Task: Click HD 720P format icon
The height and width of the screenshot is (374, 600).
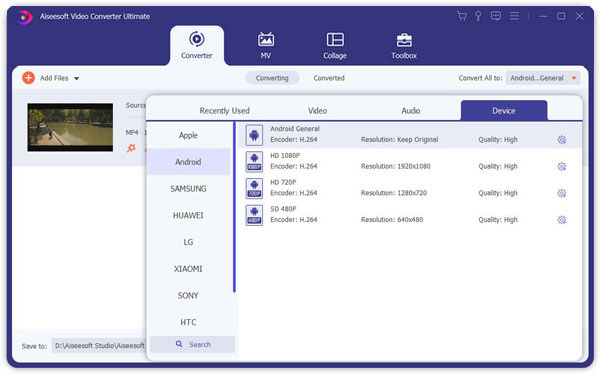Action: (254, 188)
